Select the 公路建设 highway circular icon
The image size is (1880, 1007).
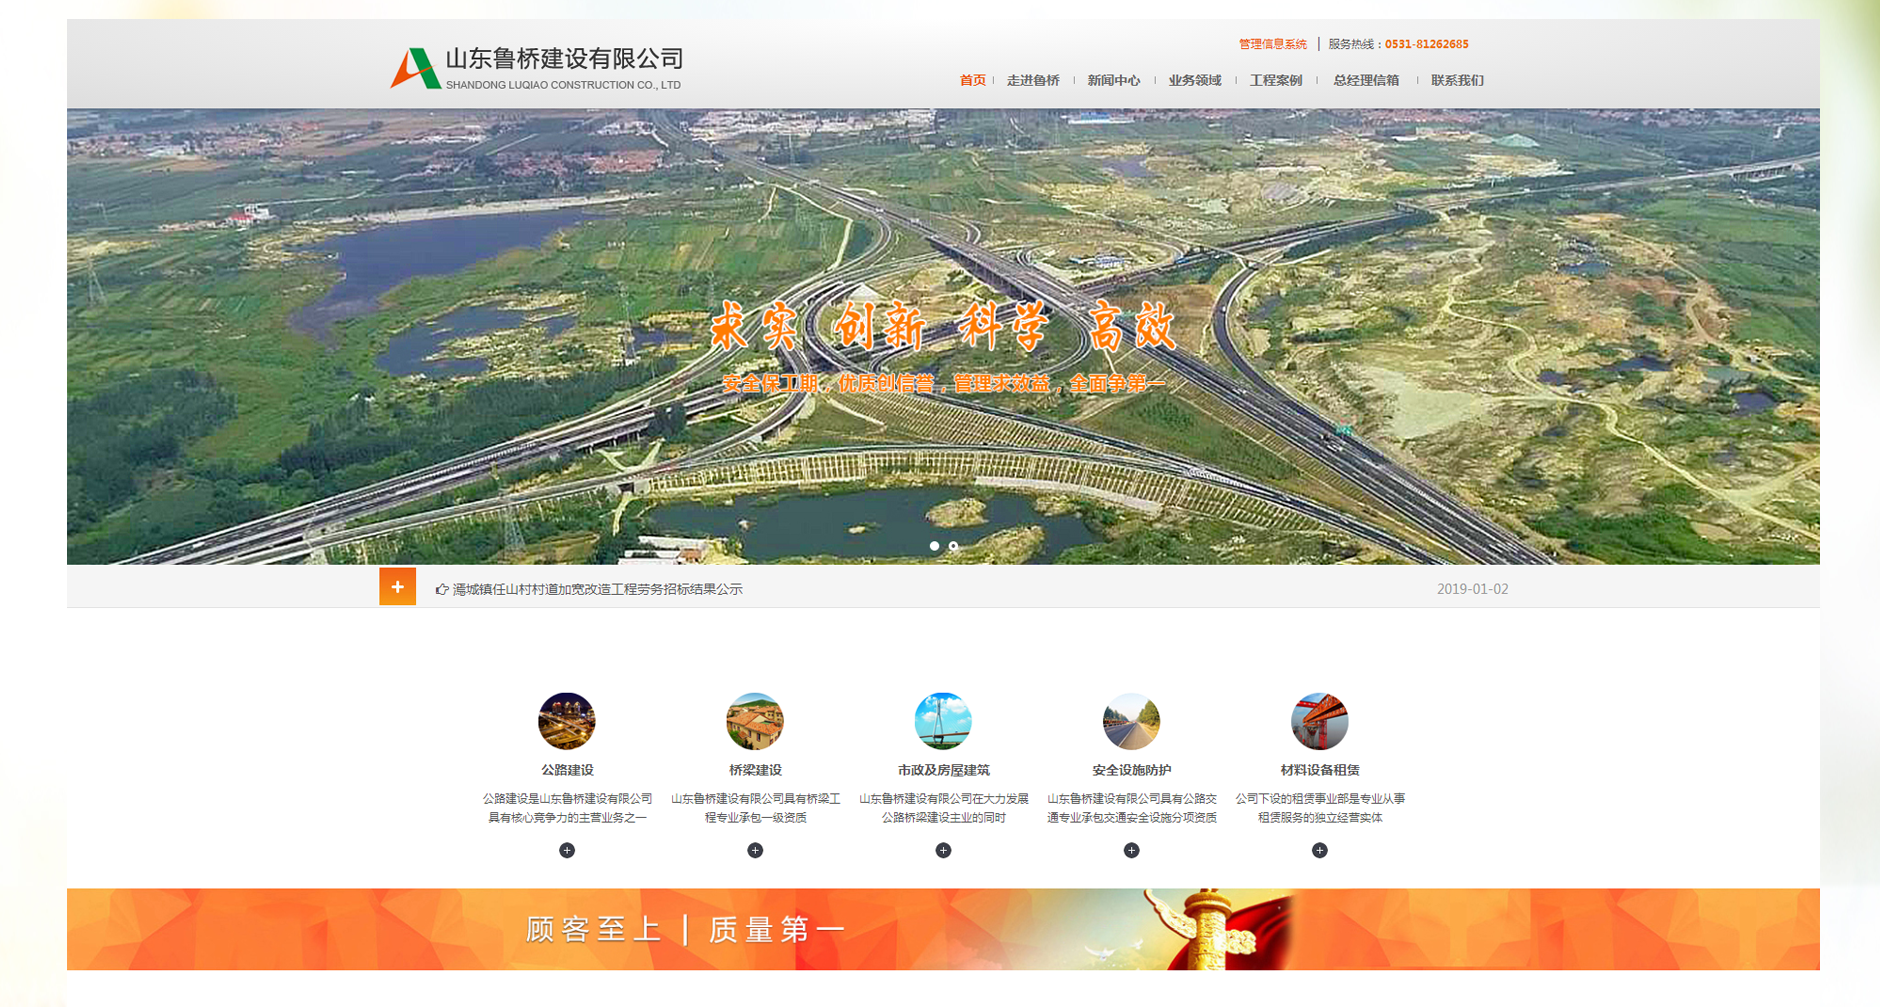(x=568, y=722)
